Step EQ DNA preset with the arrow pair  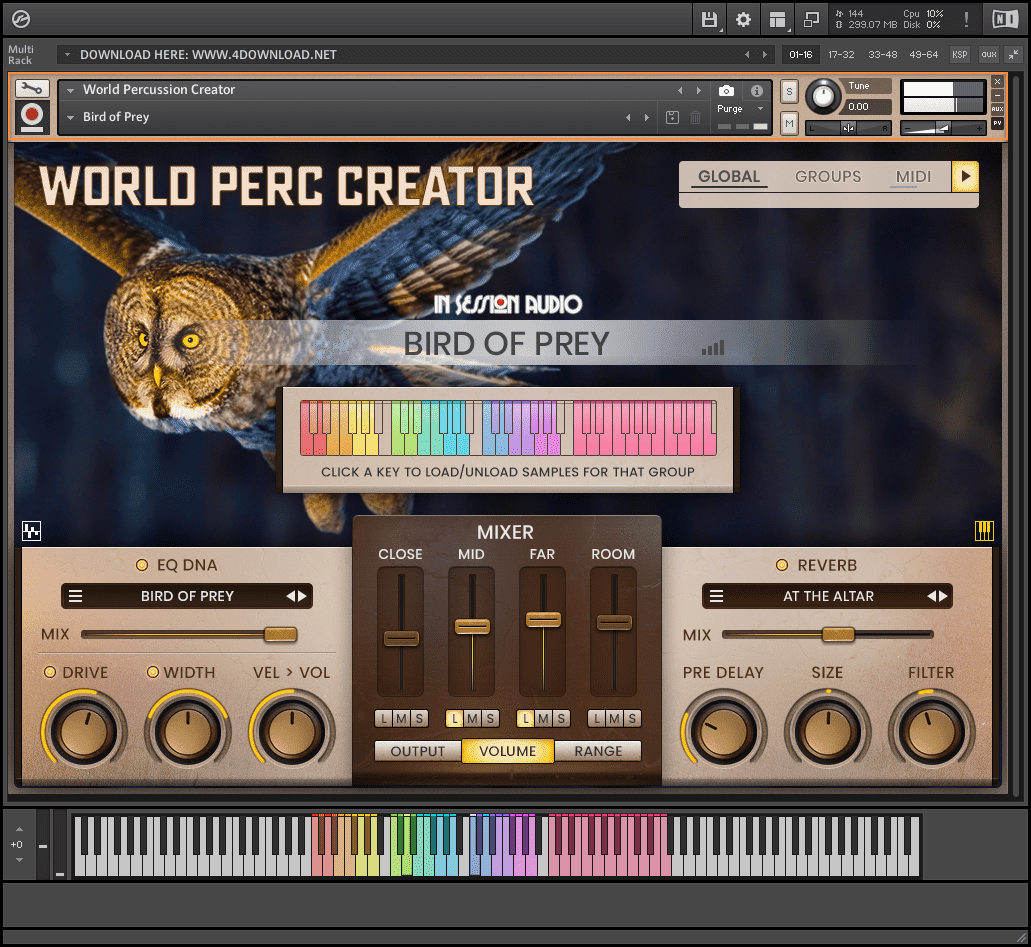click(x=297, y=596)
